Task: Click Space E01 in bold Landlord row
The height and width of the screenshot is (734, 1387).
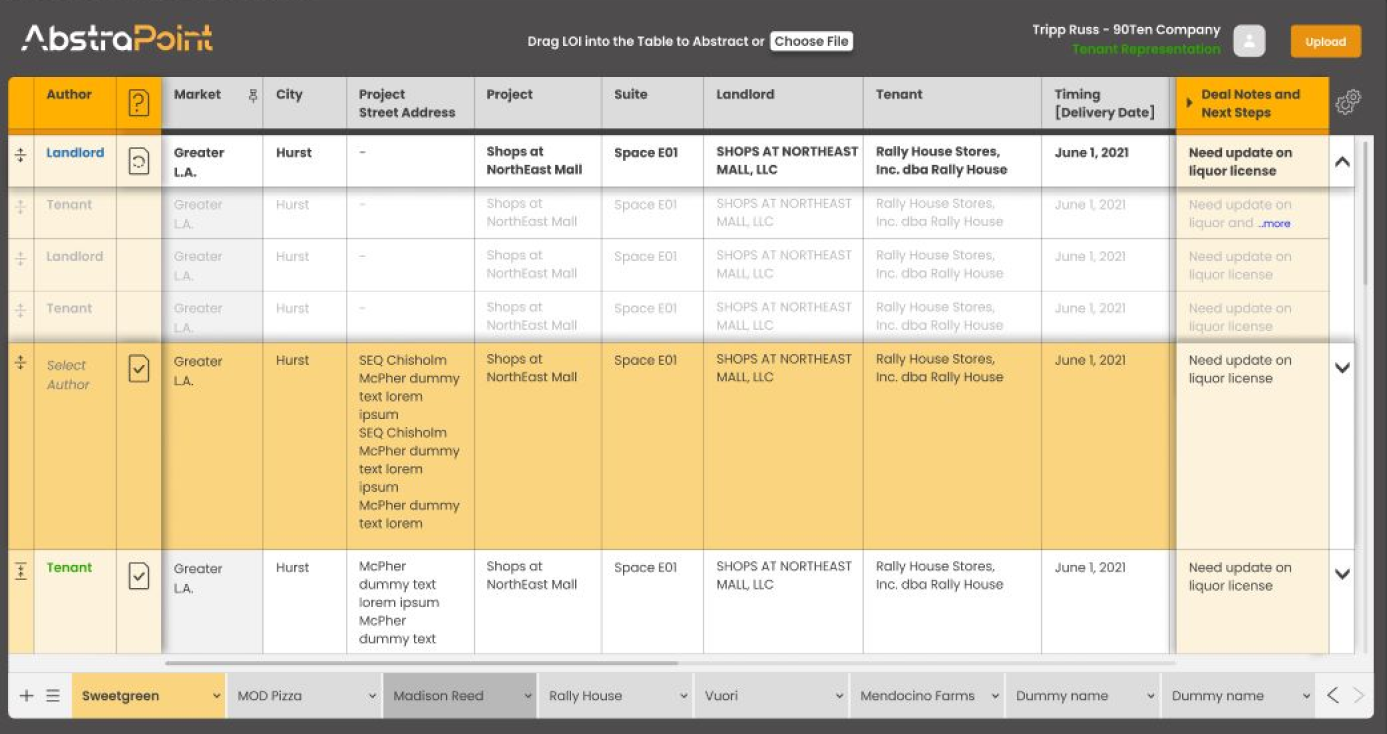Action: click(x=646, y=153)
